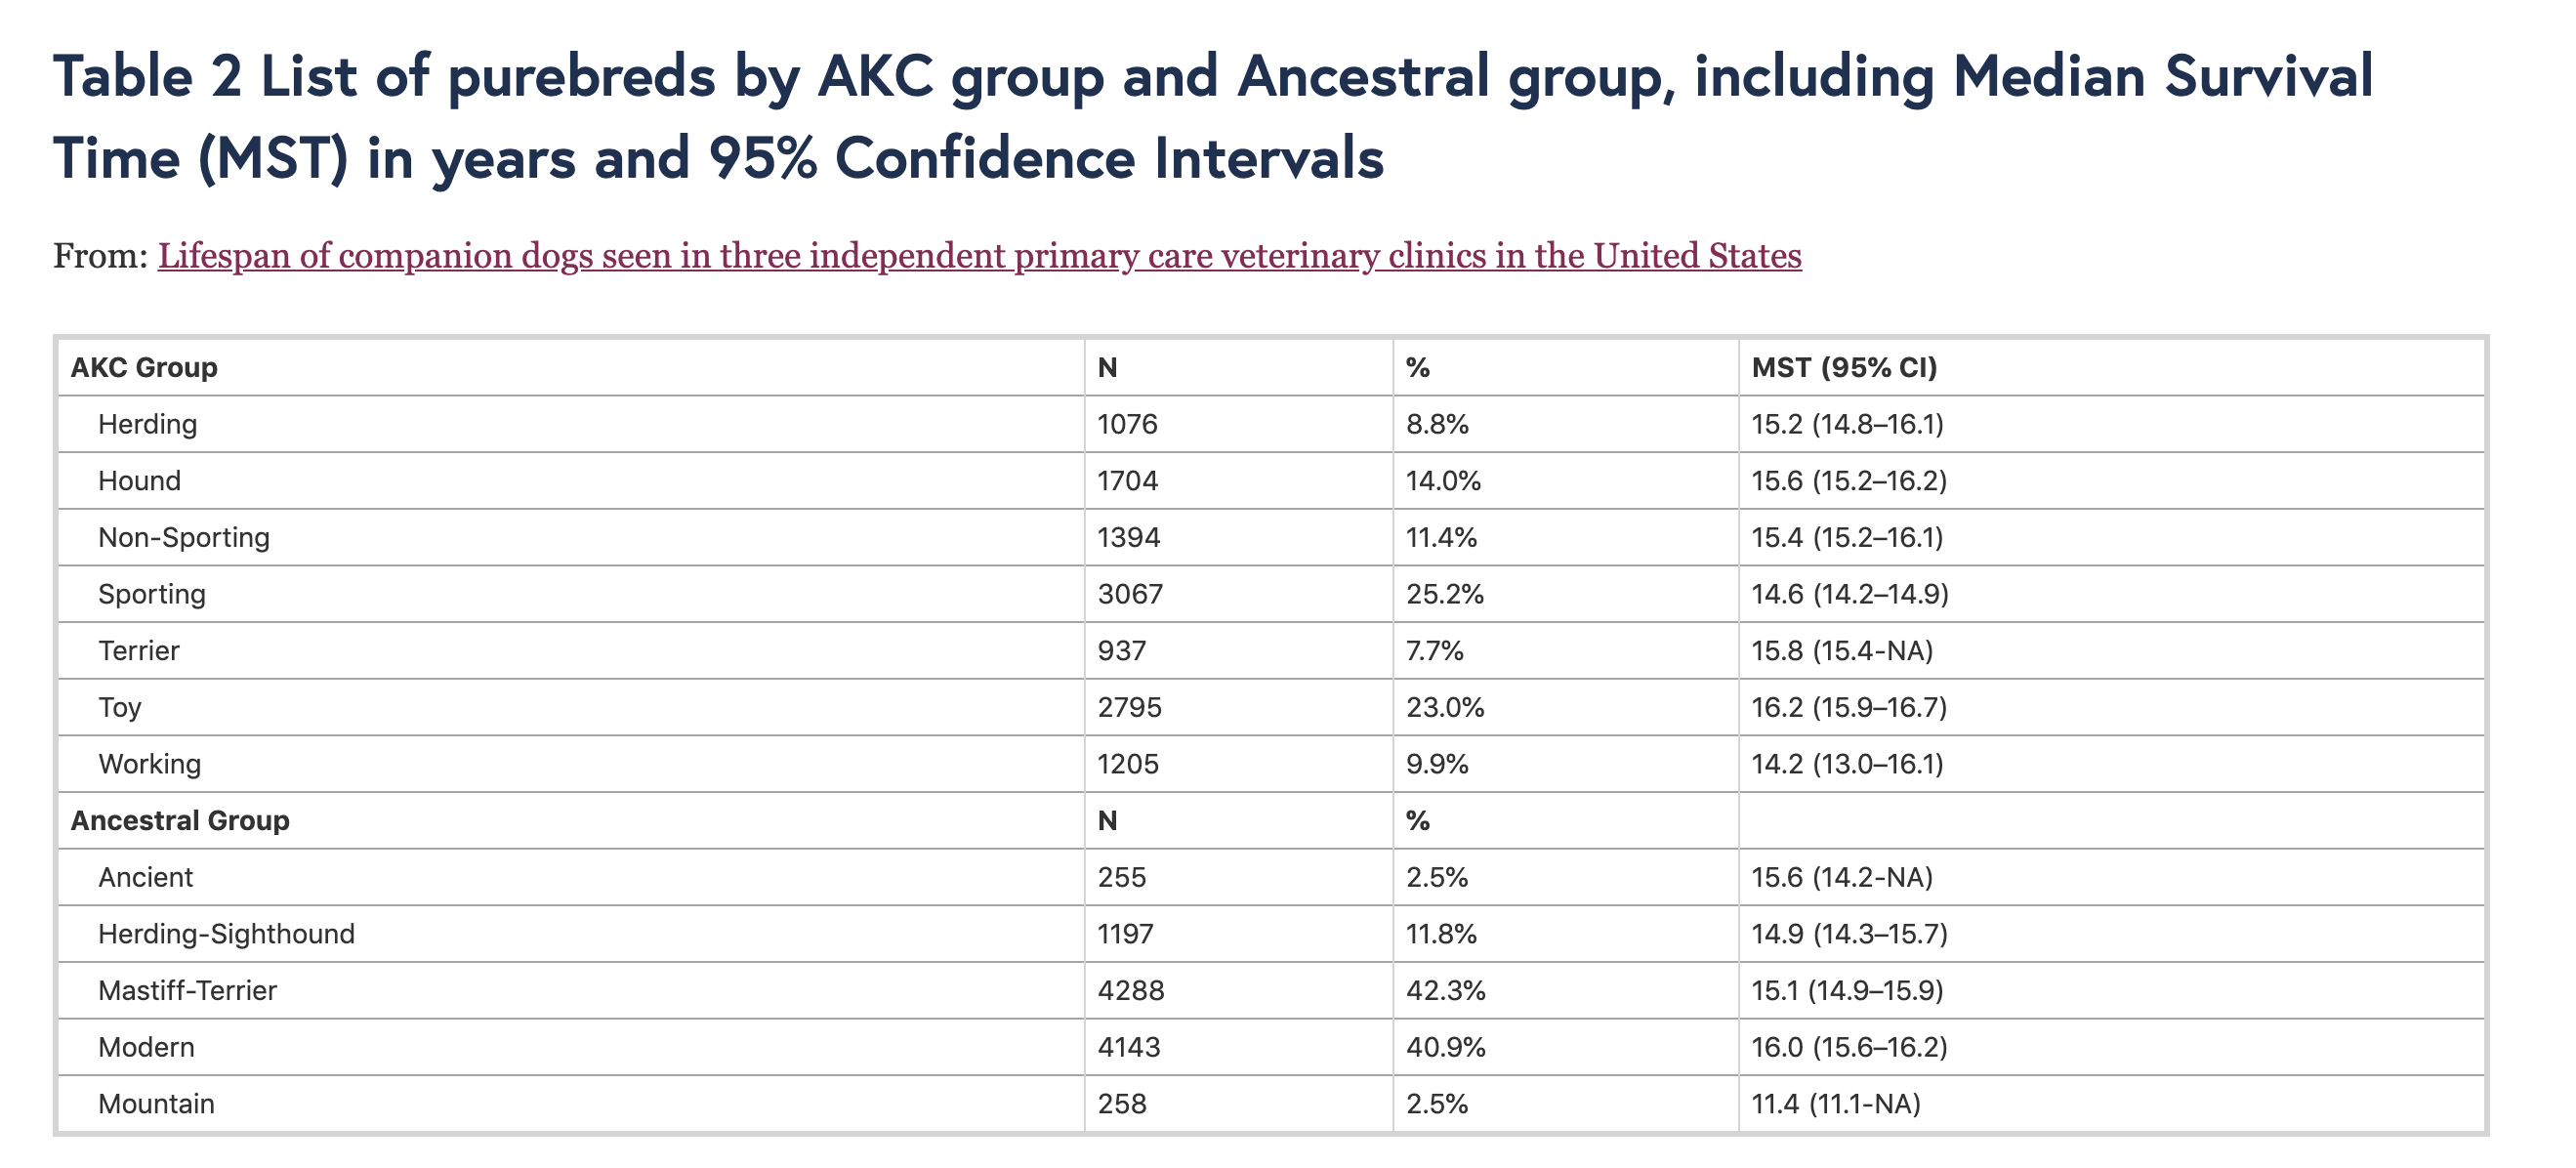Image resolution: width=2576 pixels, height=1168 pixels.
Task: Click the Mountain MST value 11.4 (11.1-NA)
Action: coord(1836,1104)
